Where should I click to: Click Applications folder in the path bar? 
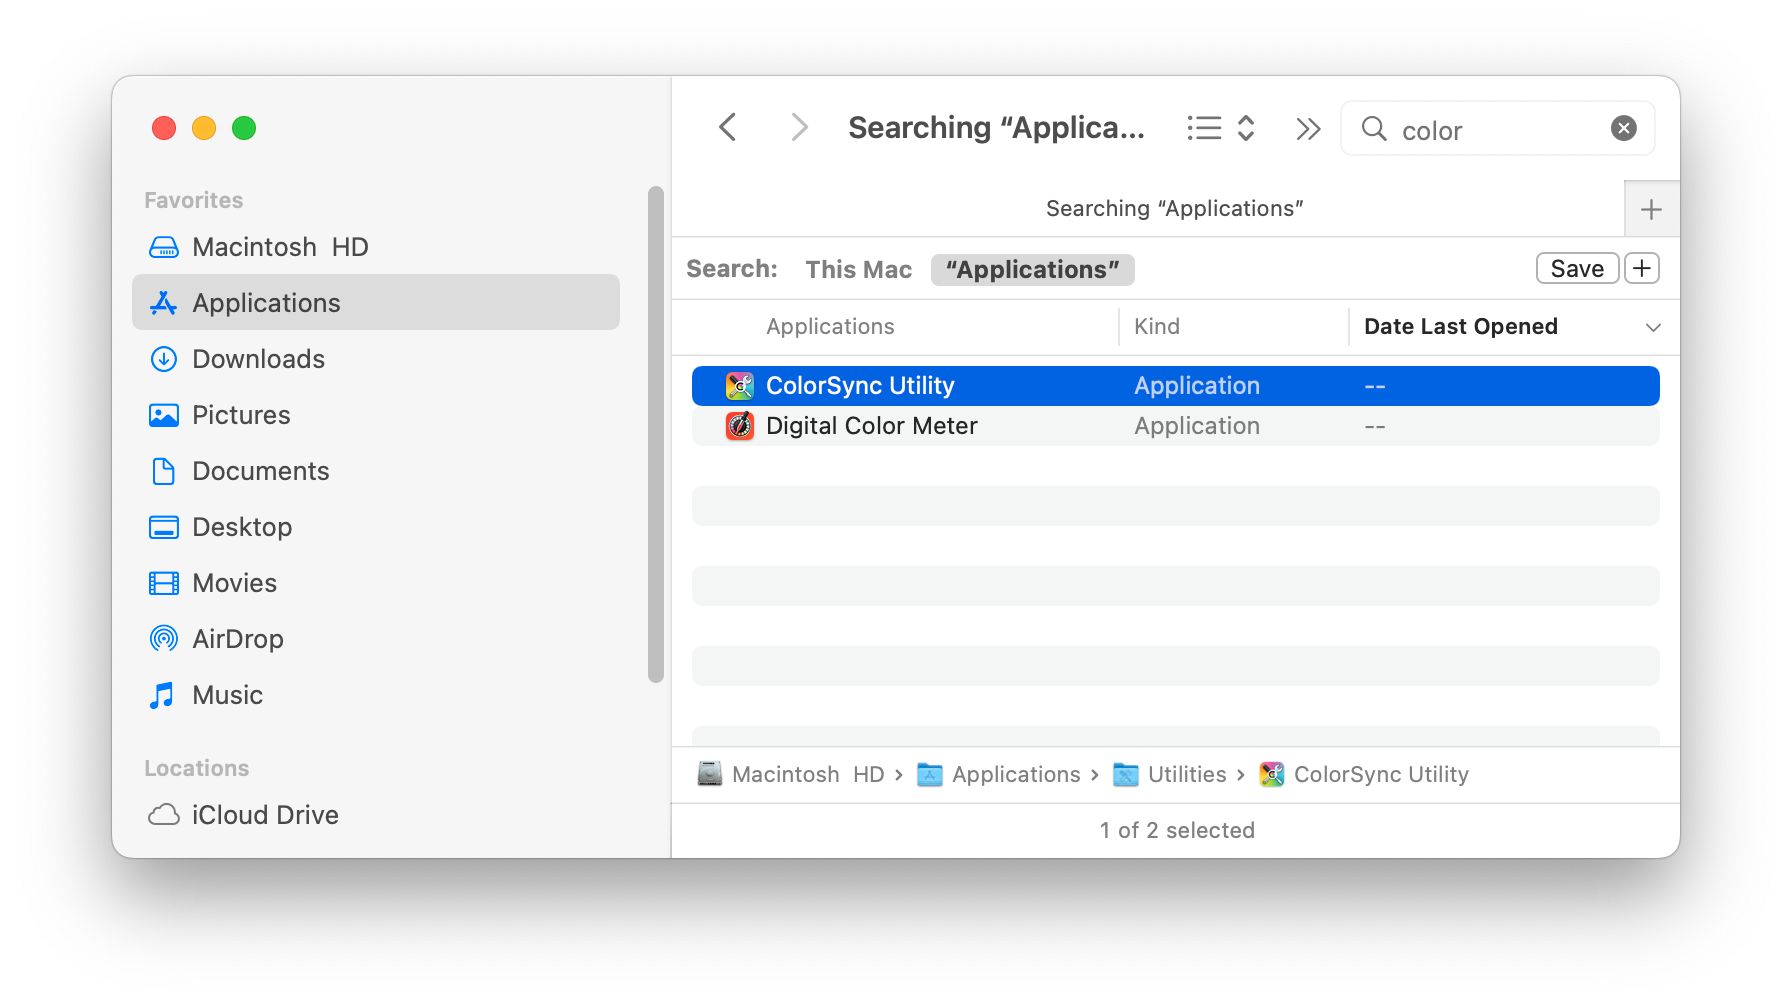coord(999,775)
